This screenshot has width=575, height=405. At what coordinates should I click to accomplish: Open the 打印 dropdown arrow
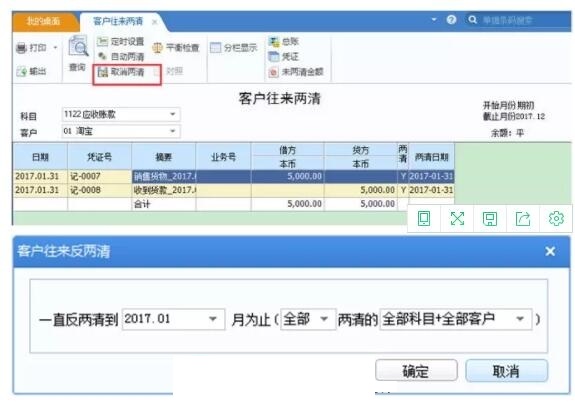pos(55,48)
